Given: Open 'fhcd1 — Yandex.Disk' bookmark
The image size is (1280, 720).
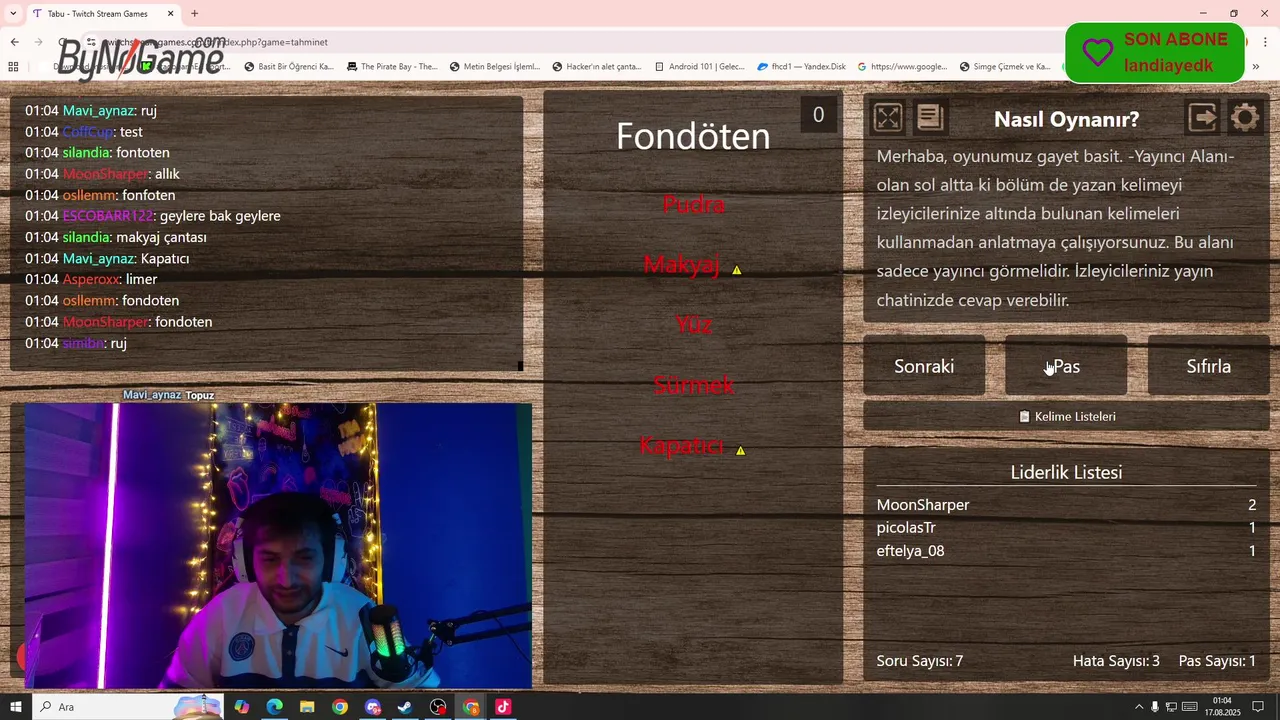Looking at the screenshot, I should point(801,67).
